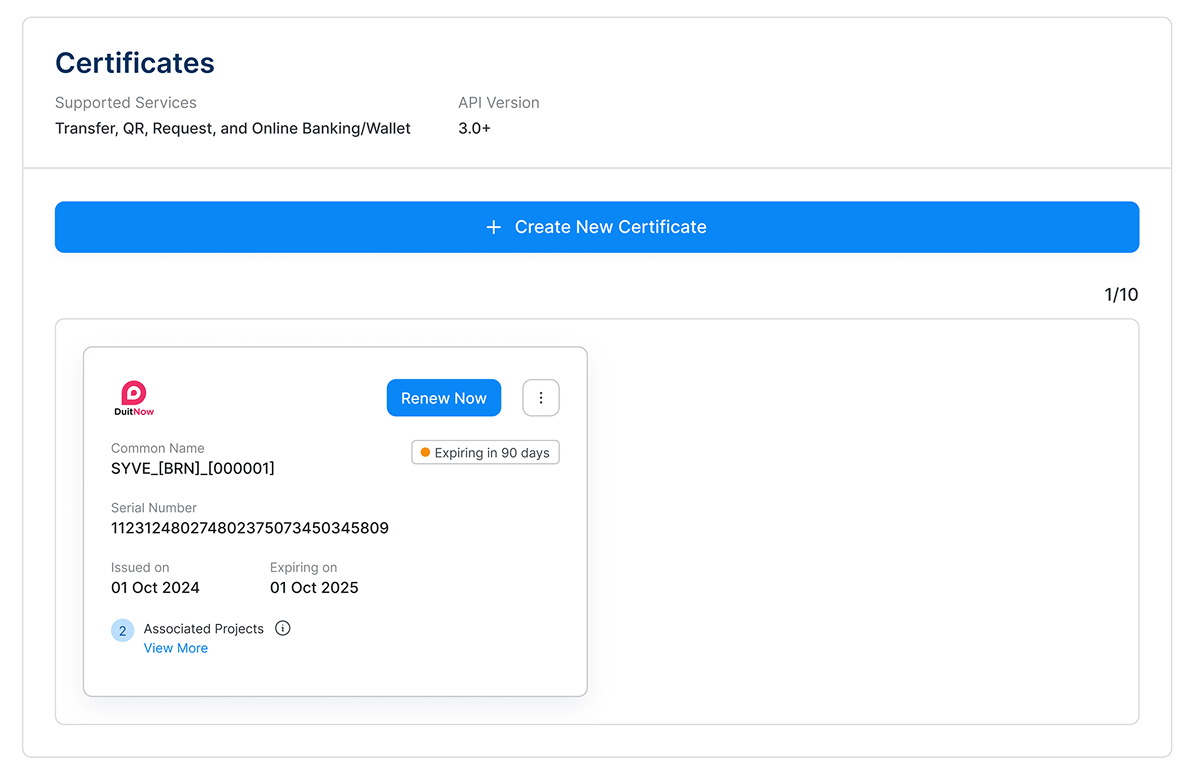Click the orange status dot in the expiry badge
1200x780 pixels.
tap(425, 453)
